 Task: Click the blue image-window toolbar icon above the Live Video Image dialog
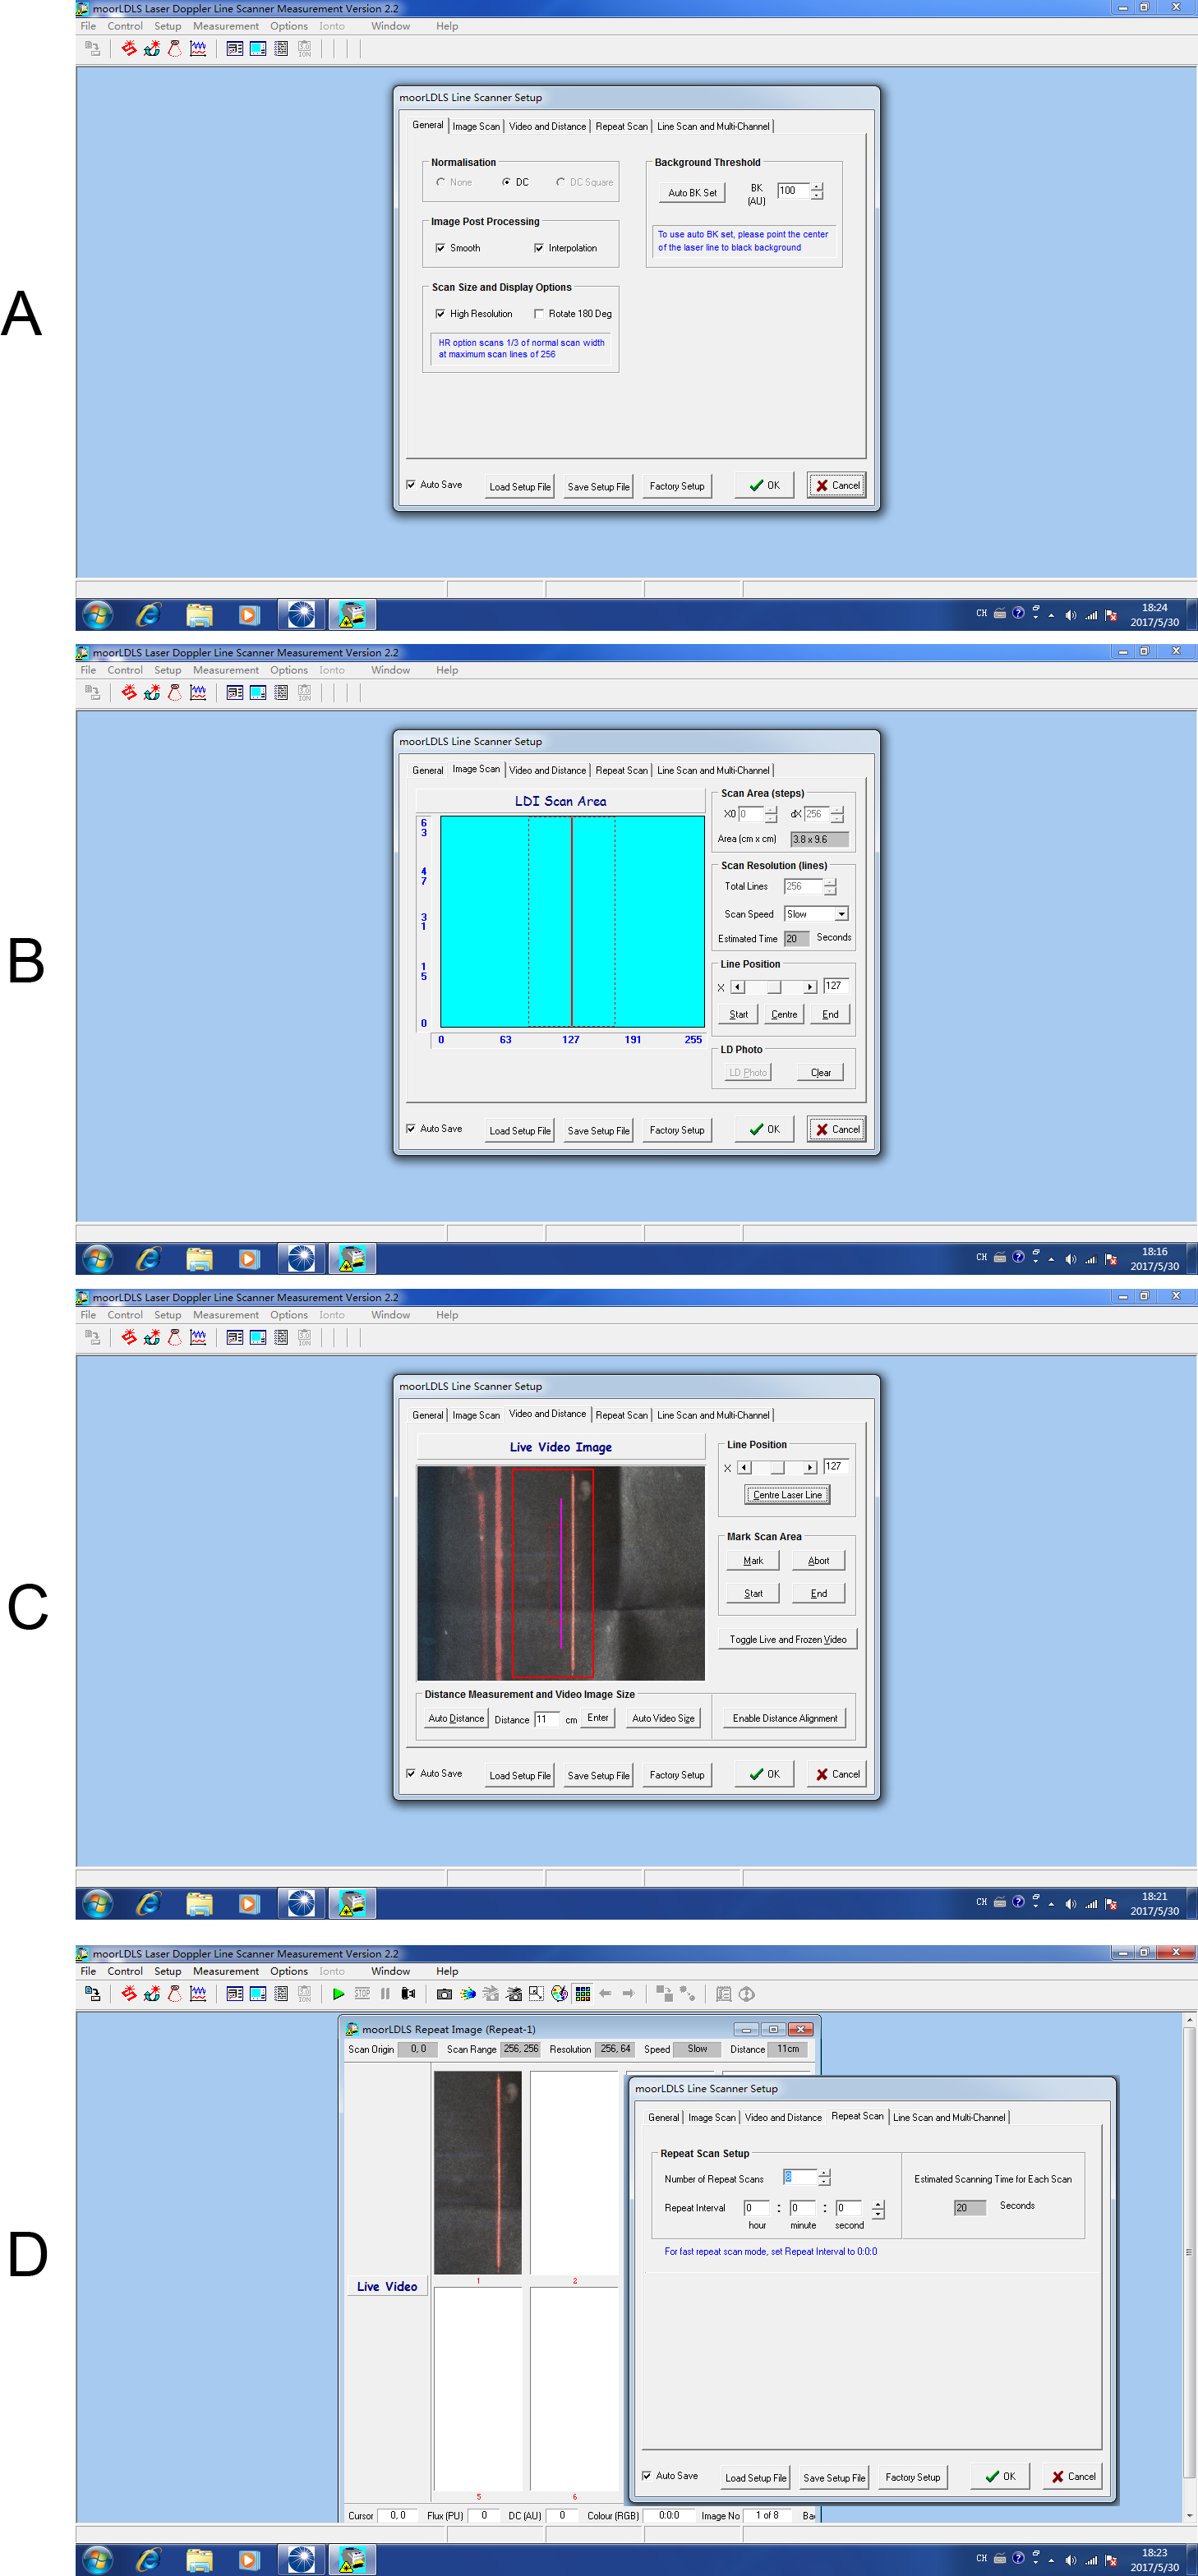(258, 1337)
